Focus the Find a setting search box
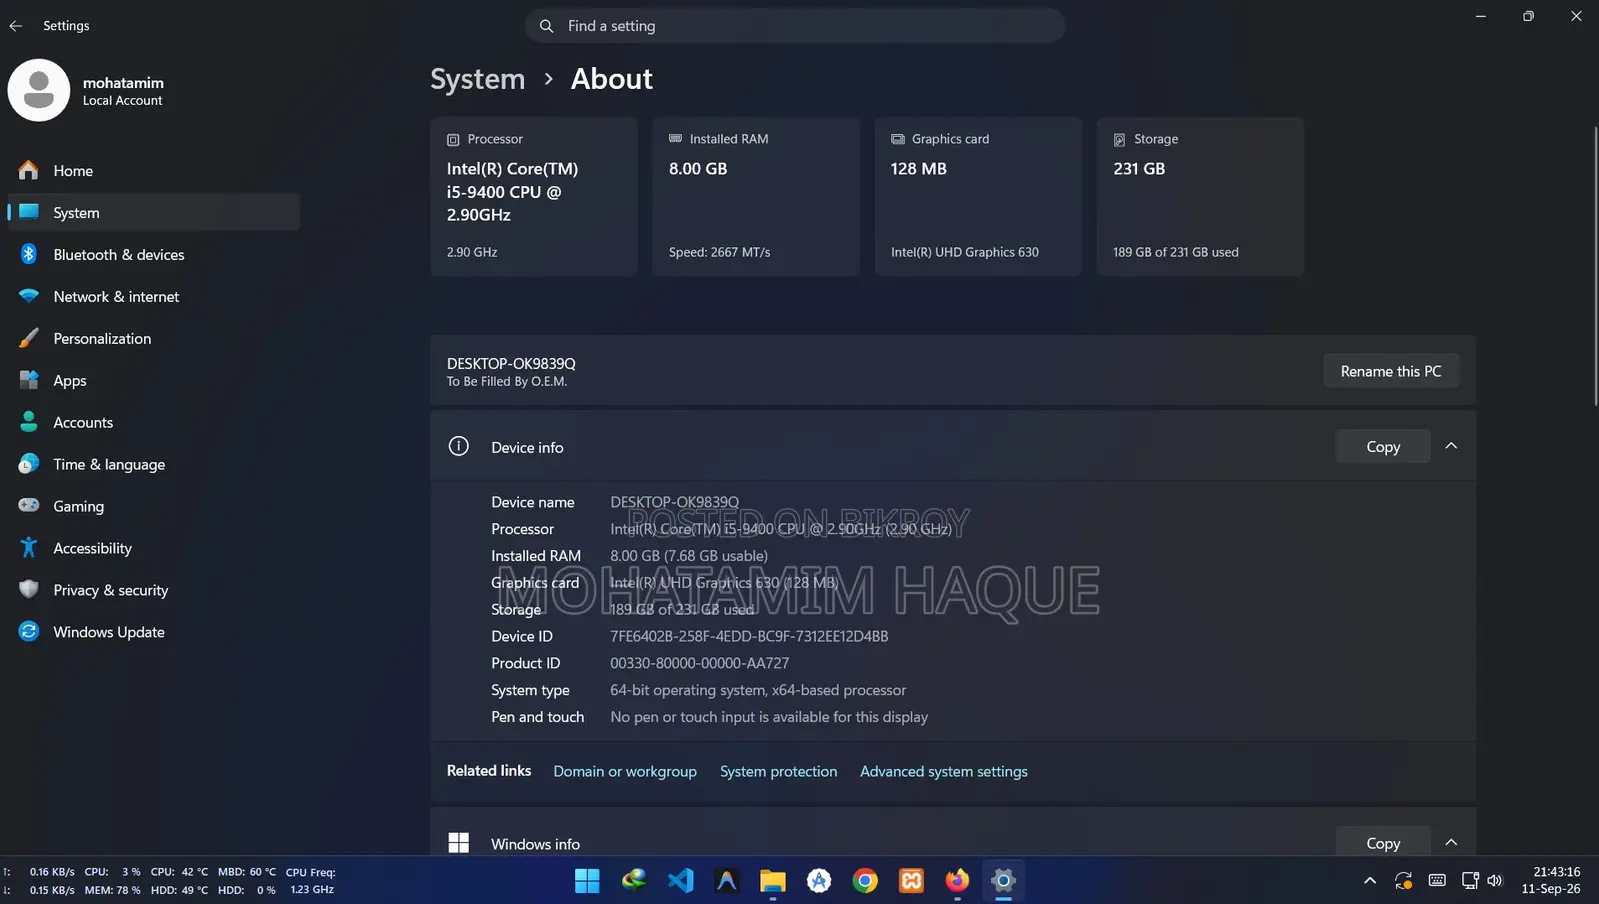 click(795, 26)
